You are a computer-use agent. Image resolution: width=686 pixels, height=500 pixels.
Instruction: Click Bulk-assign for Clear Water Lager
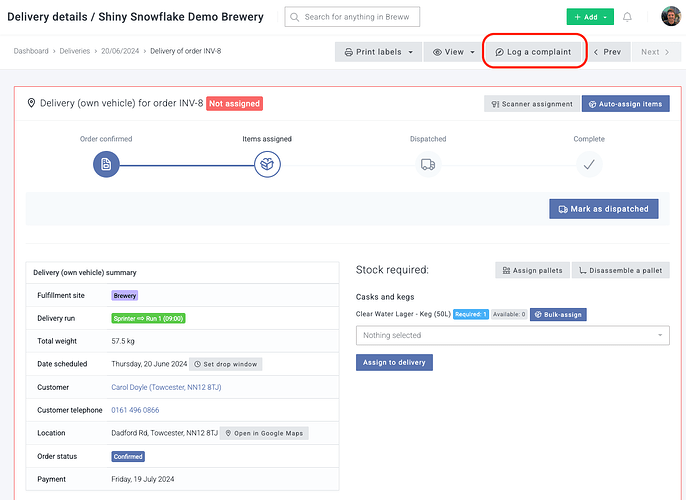coord(558,315)
